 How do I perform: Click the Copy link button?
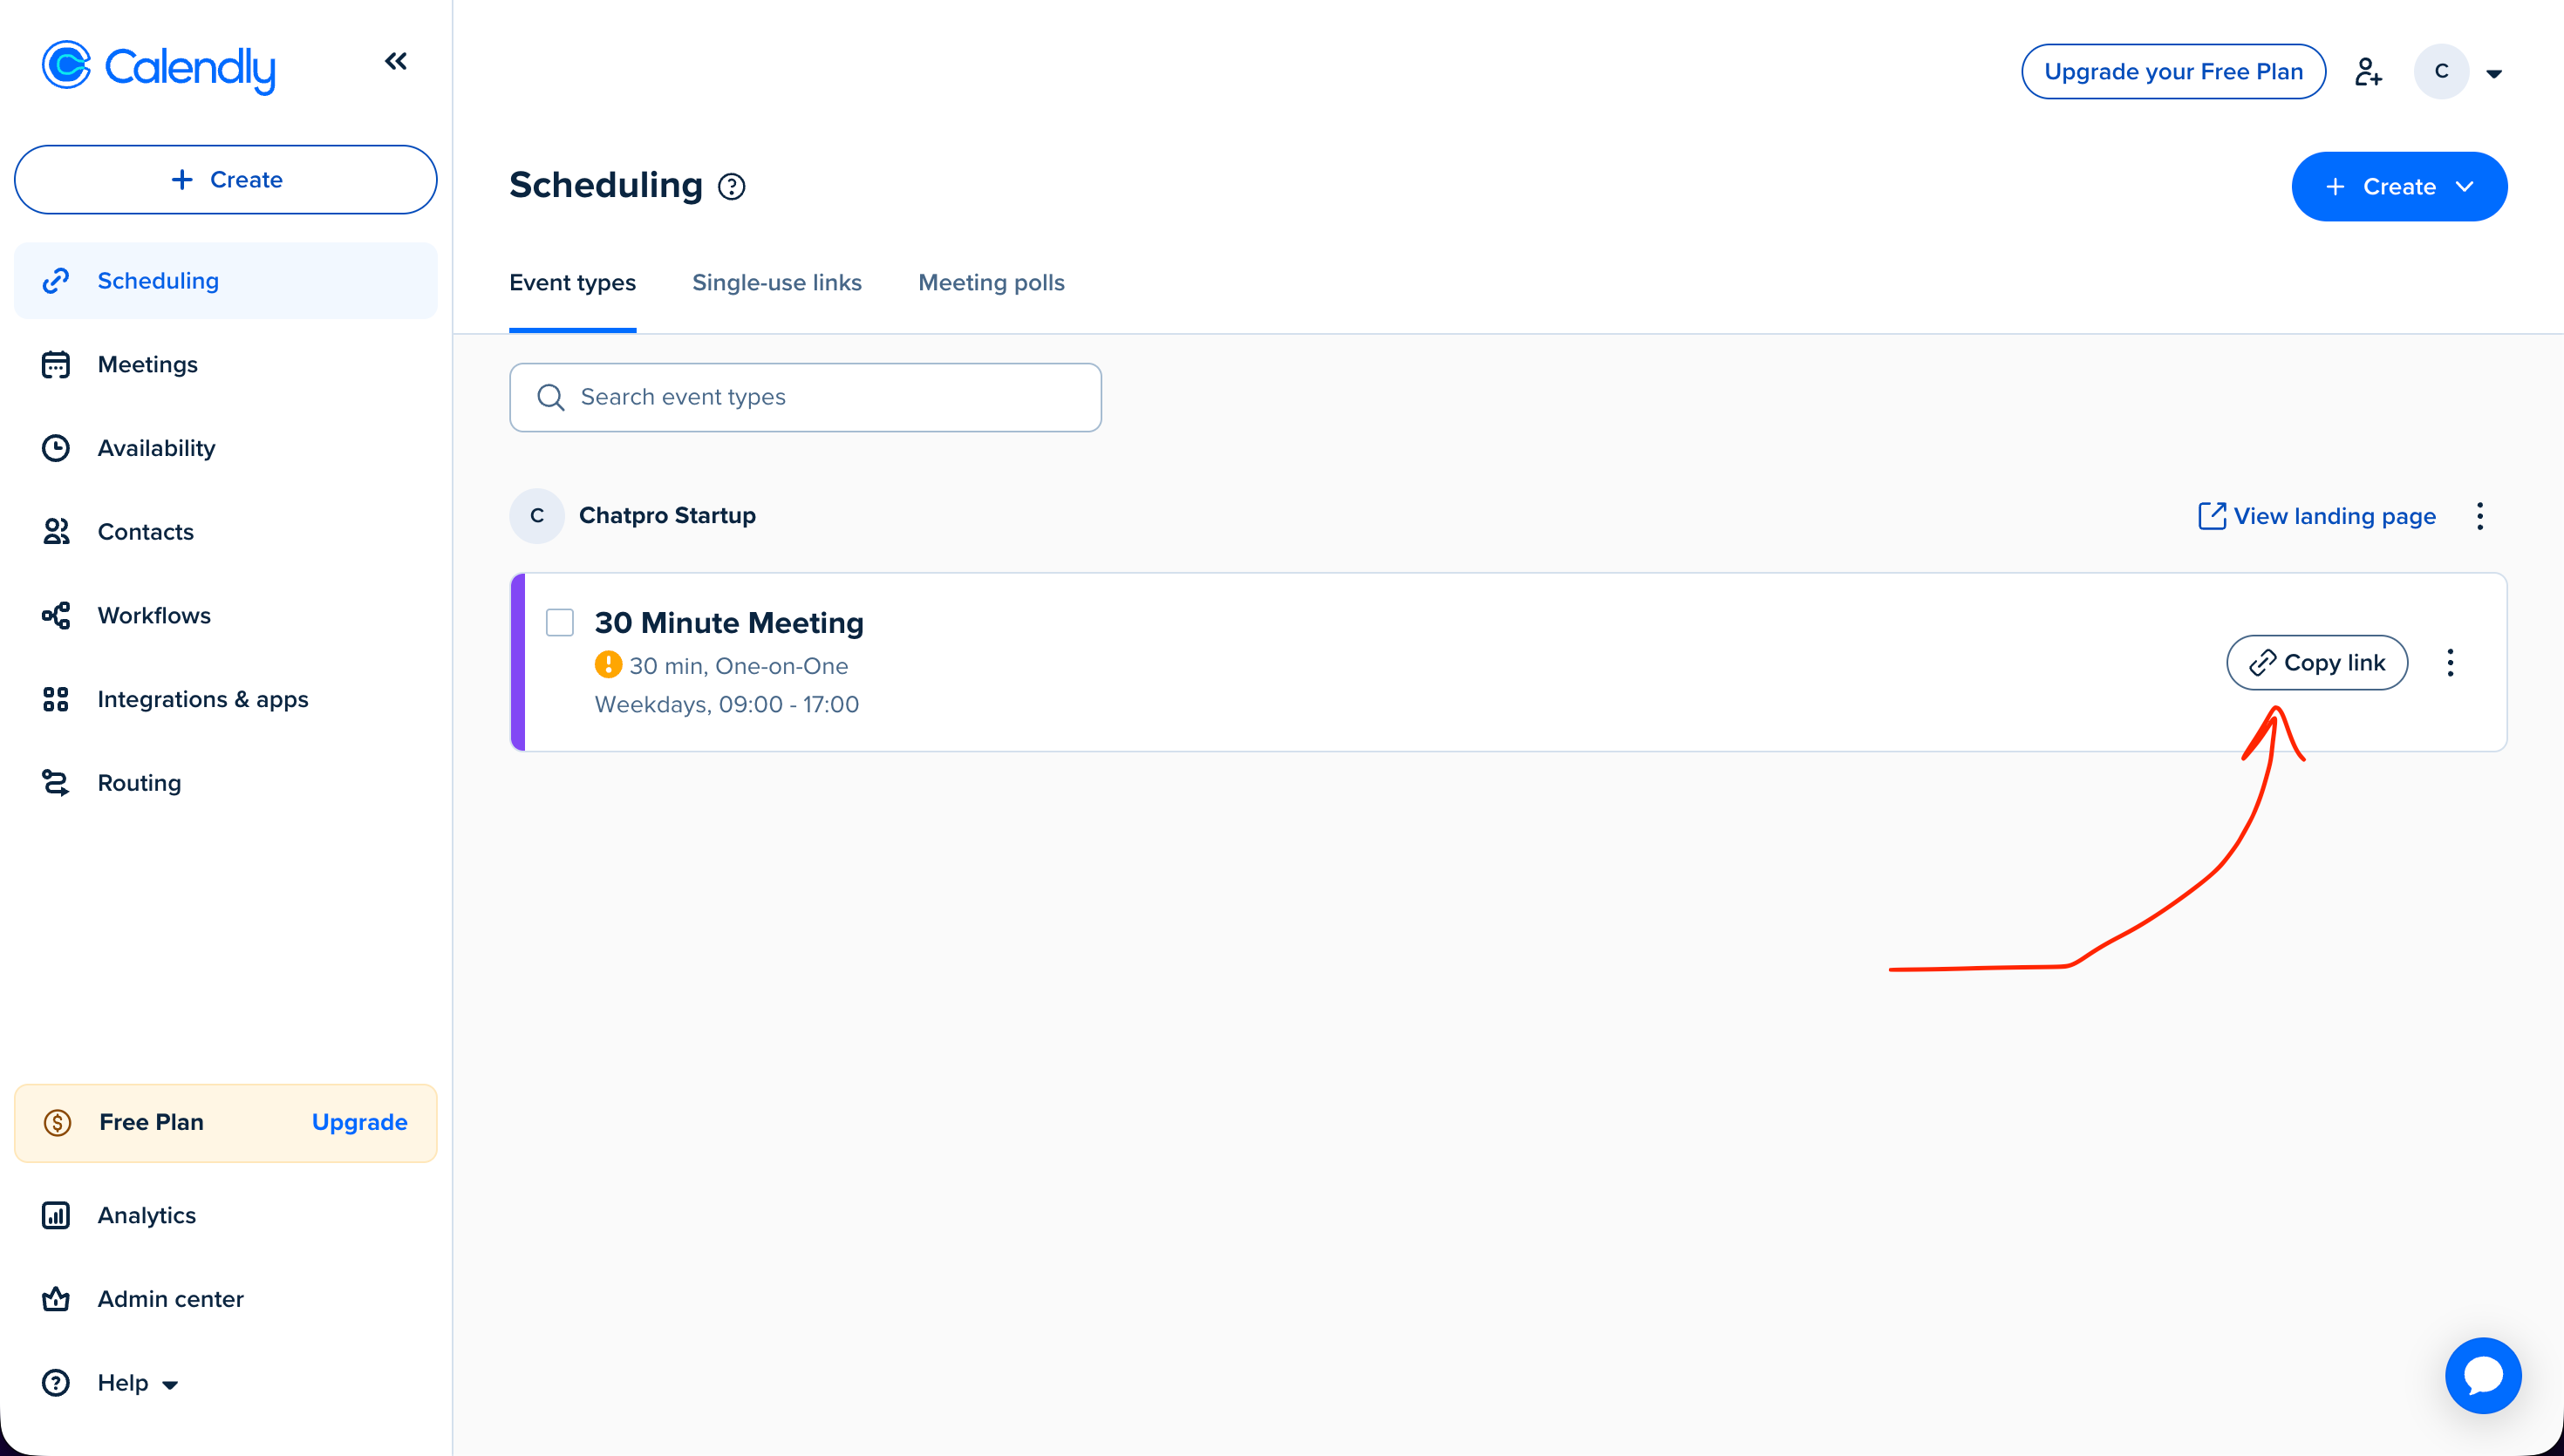[x=2316, y=663]
